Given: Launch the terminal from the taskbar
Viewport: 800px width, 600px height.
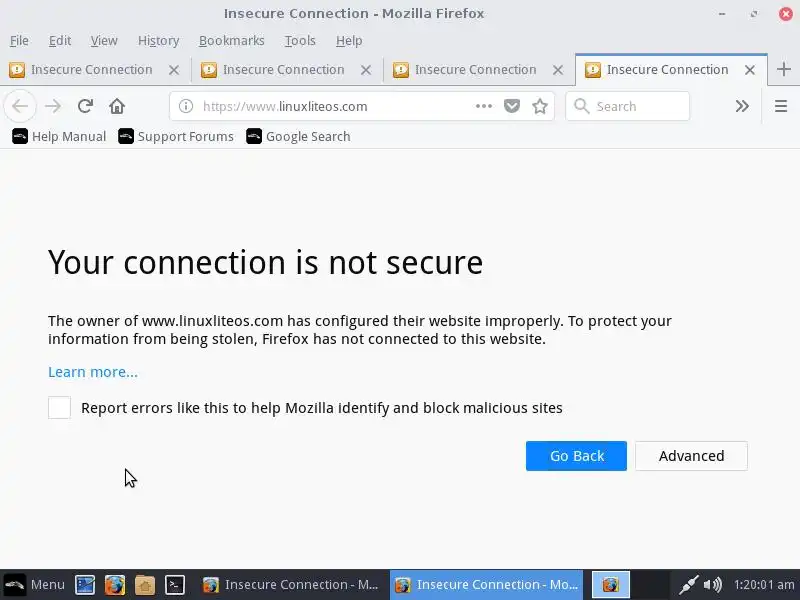Looking at the screenshot, I should click(x=174, y=585).
